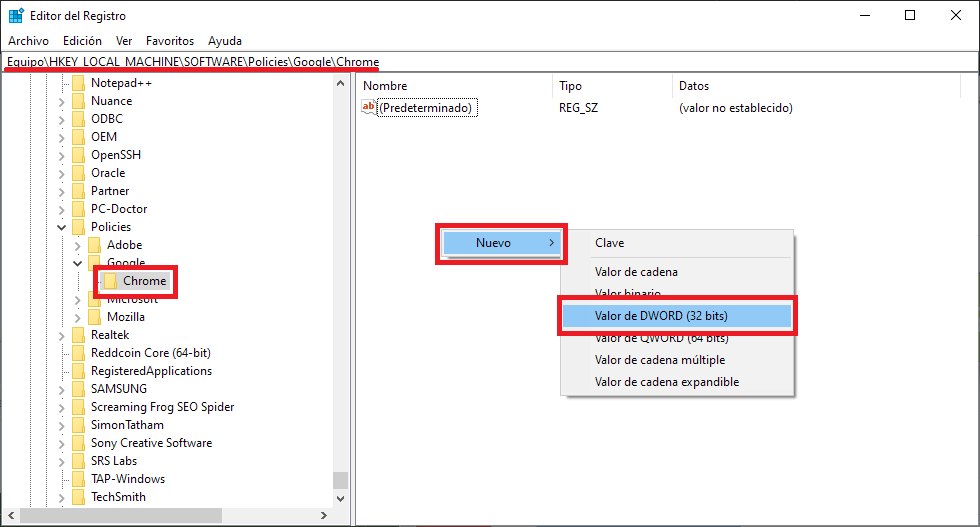Expand the OEM key
Viewport: 980px width, 527px height.
[x=61, y=138]
